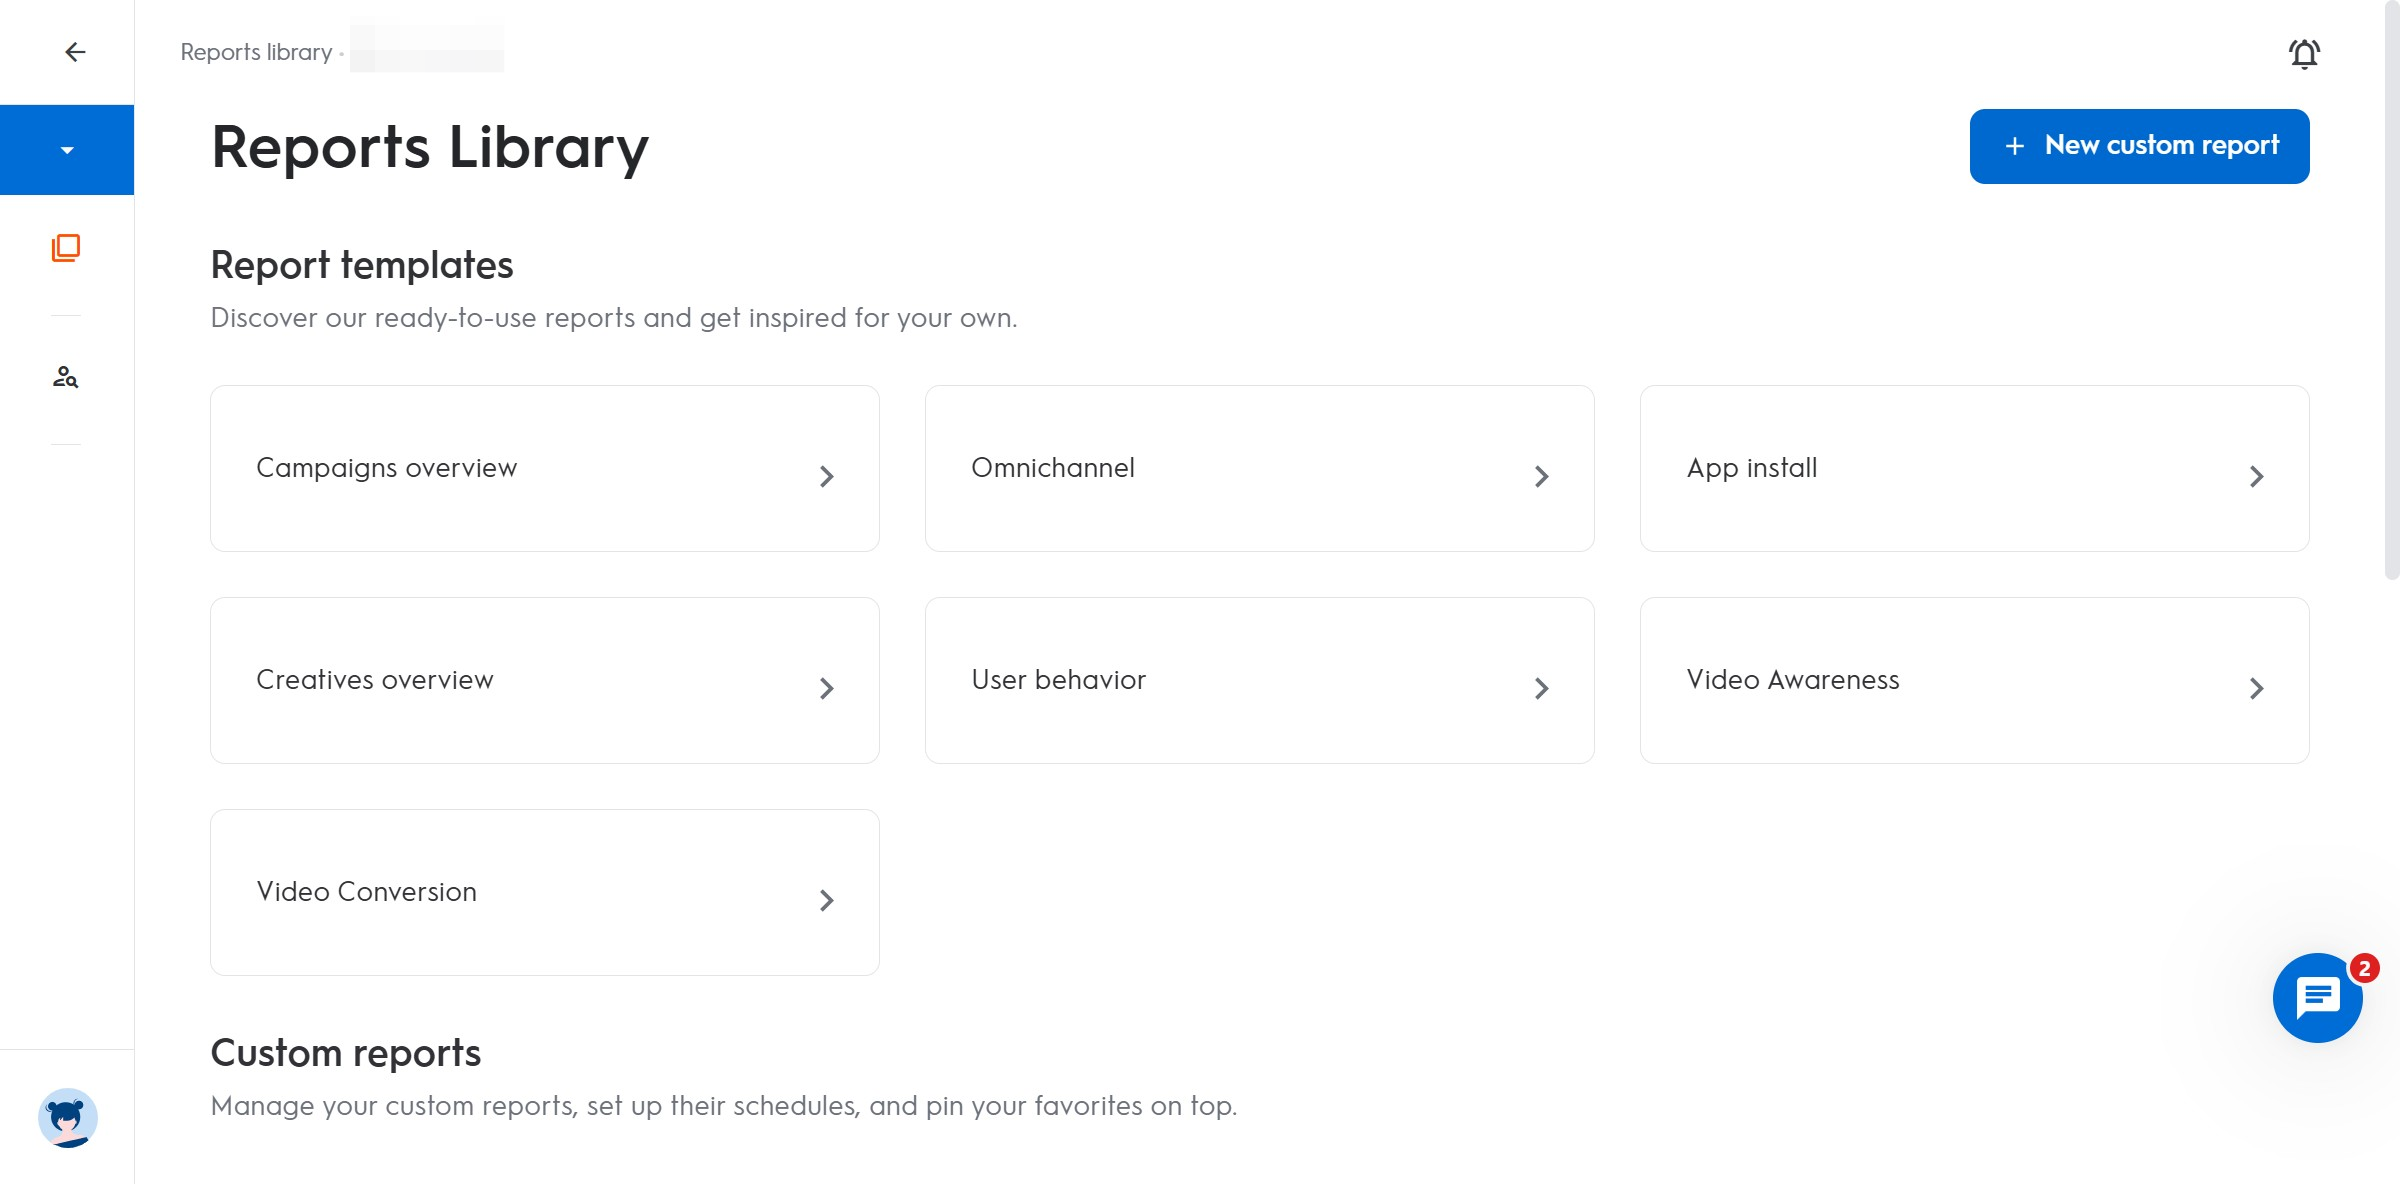Click the user avatar at sidebar bottom

point(66,1117)
